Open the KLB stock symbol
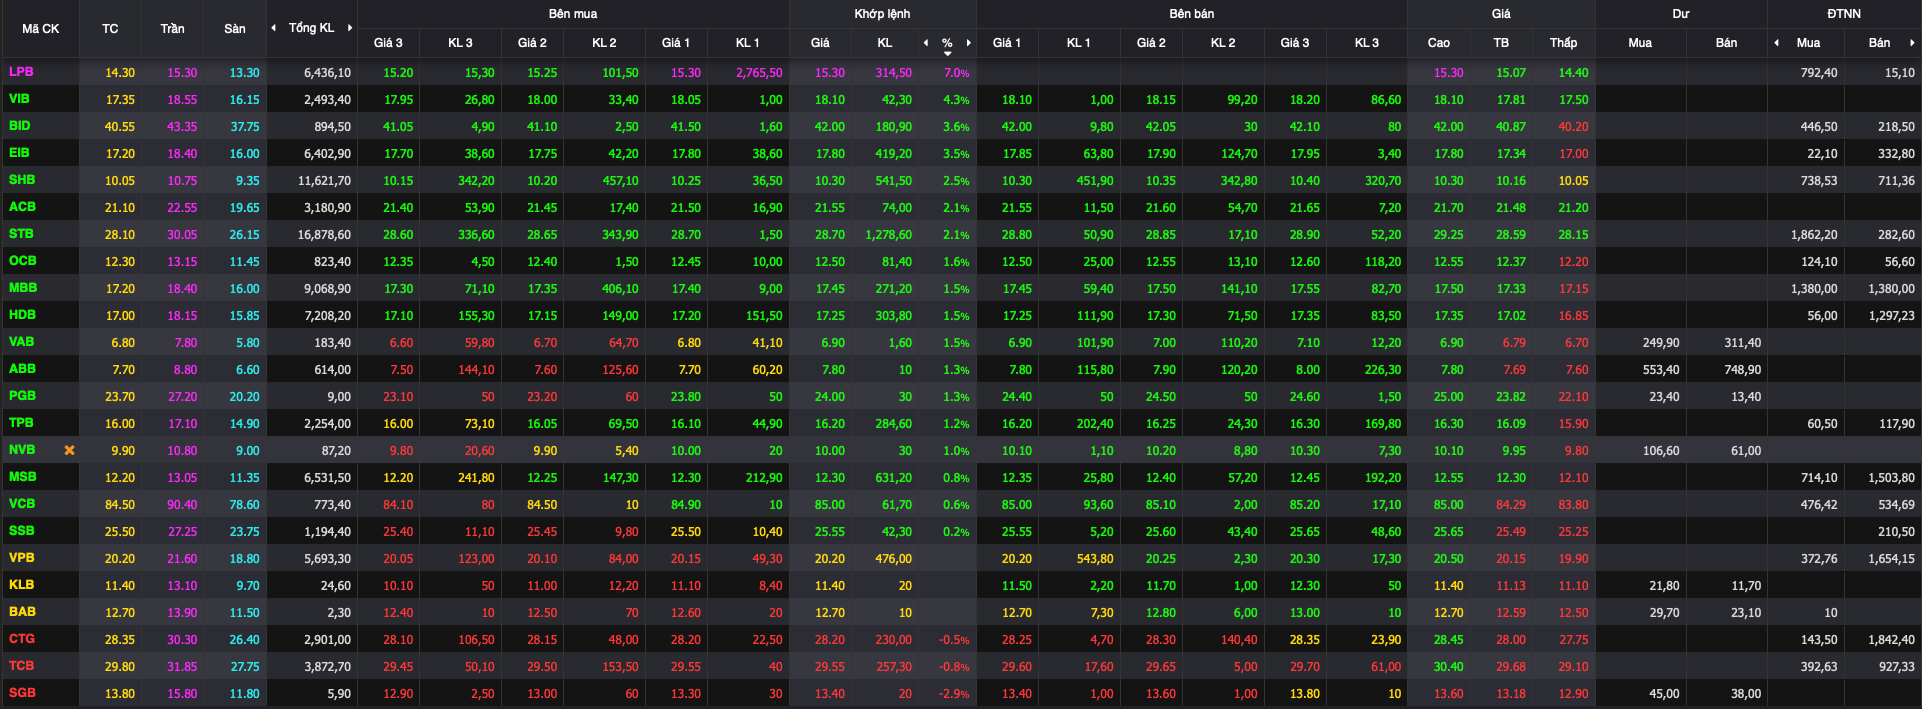1922x709 pixels. click(x=21, y=585)
